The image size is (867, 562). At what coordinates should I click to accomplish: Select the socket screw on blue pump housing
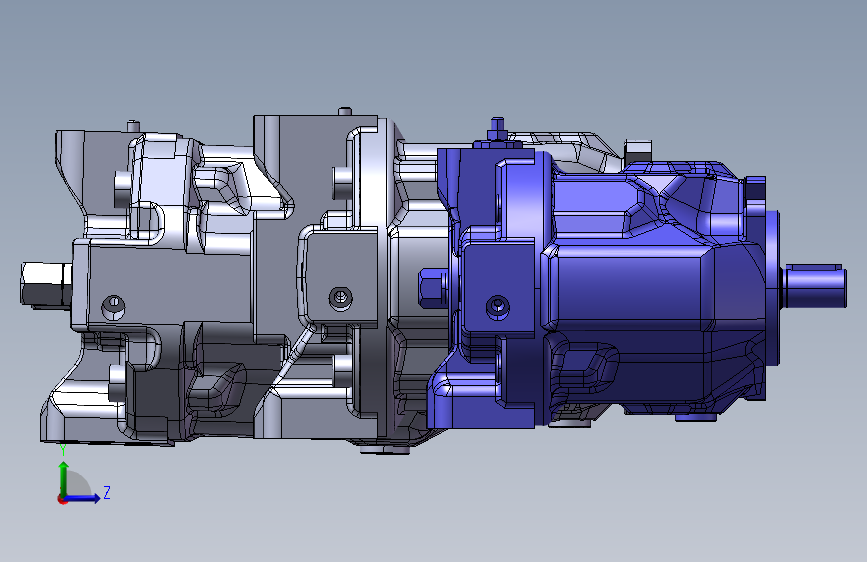point(498,306)
